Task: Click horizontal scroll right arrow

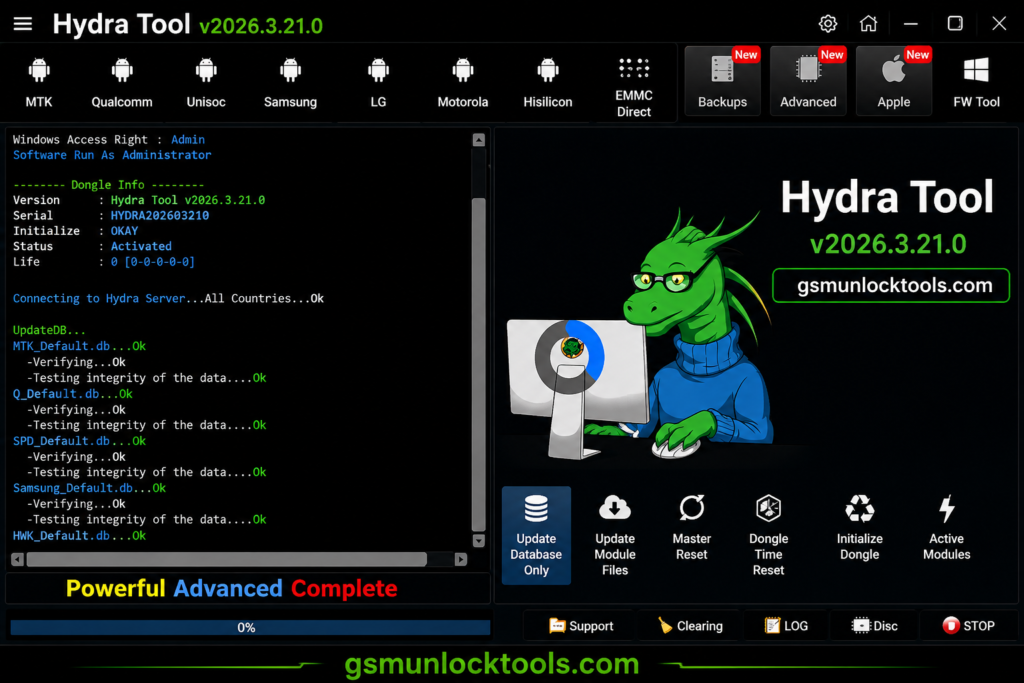Action: pos(461,560)
